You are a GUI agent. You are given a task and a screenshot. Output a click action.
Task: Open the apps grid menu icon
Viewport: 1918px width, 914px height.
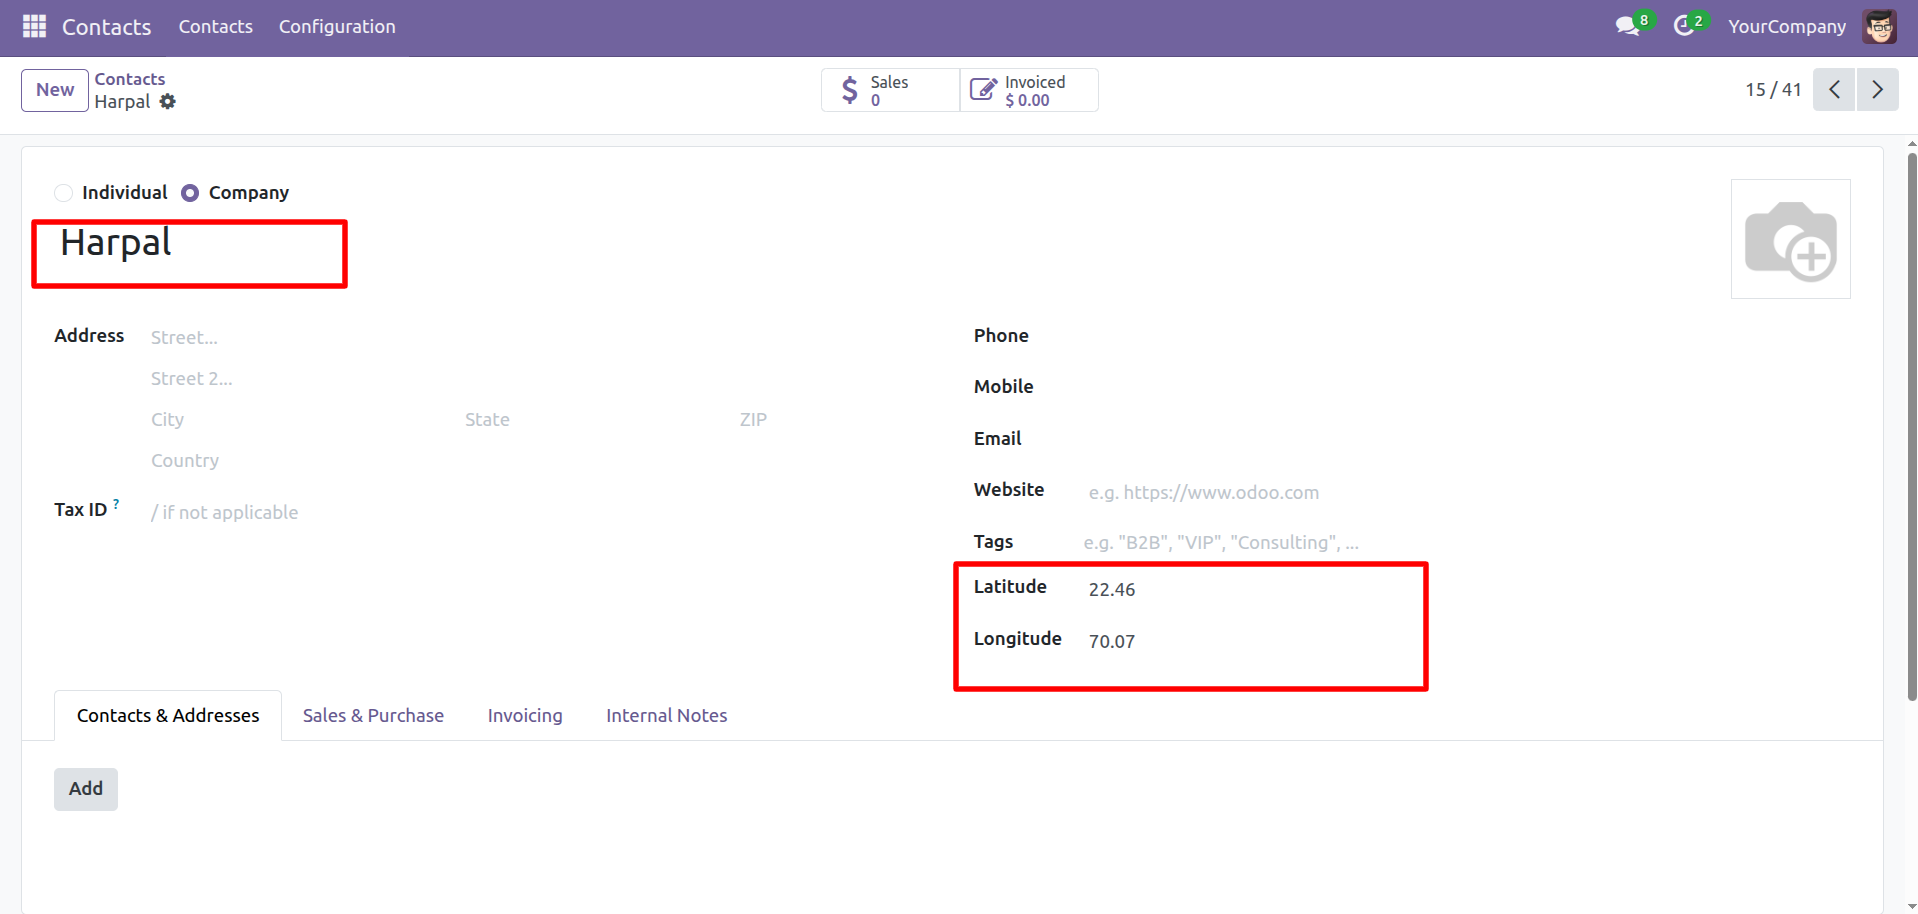click(x=34, y=26)
